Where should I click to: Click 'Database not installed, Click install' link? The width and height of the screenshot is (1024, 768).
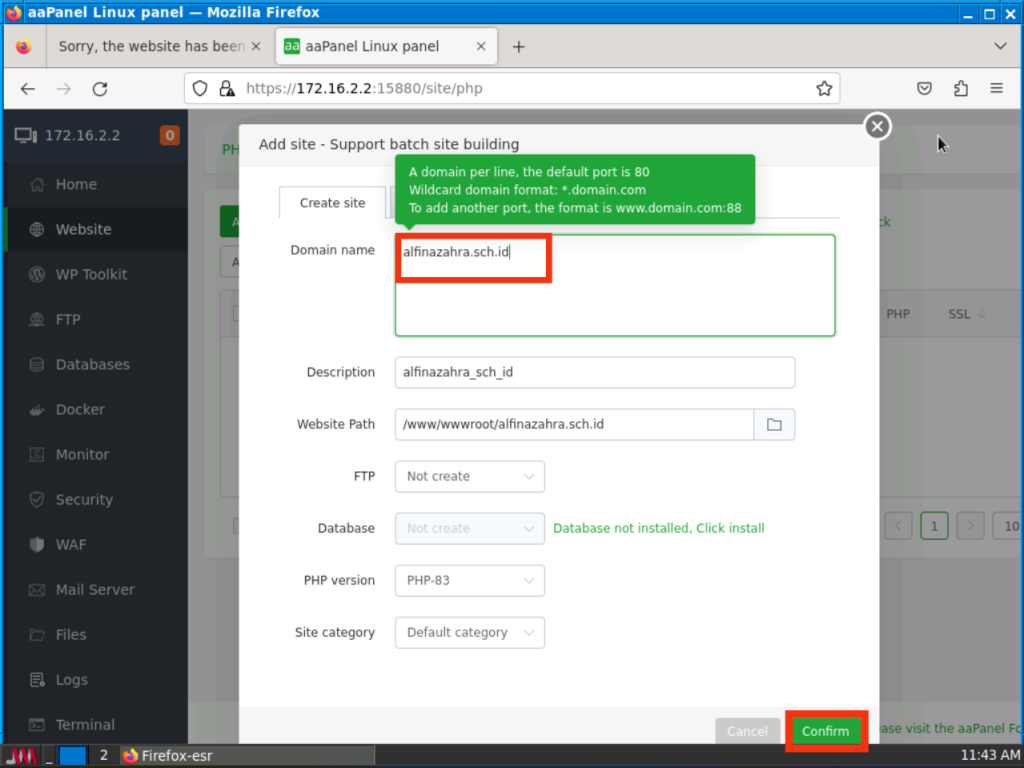[659, 528]
